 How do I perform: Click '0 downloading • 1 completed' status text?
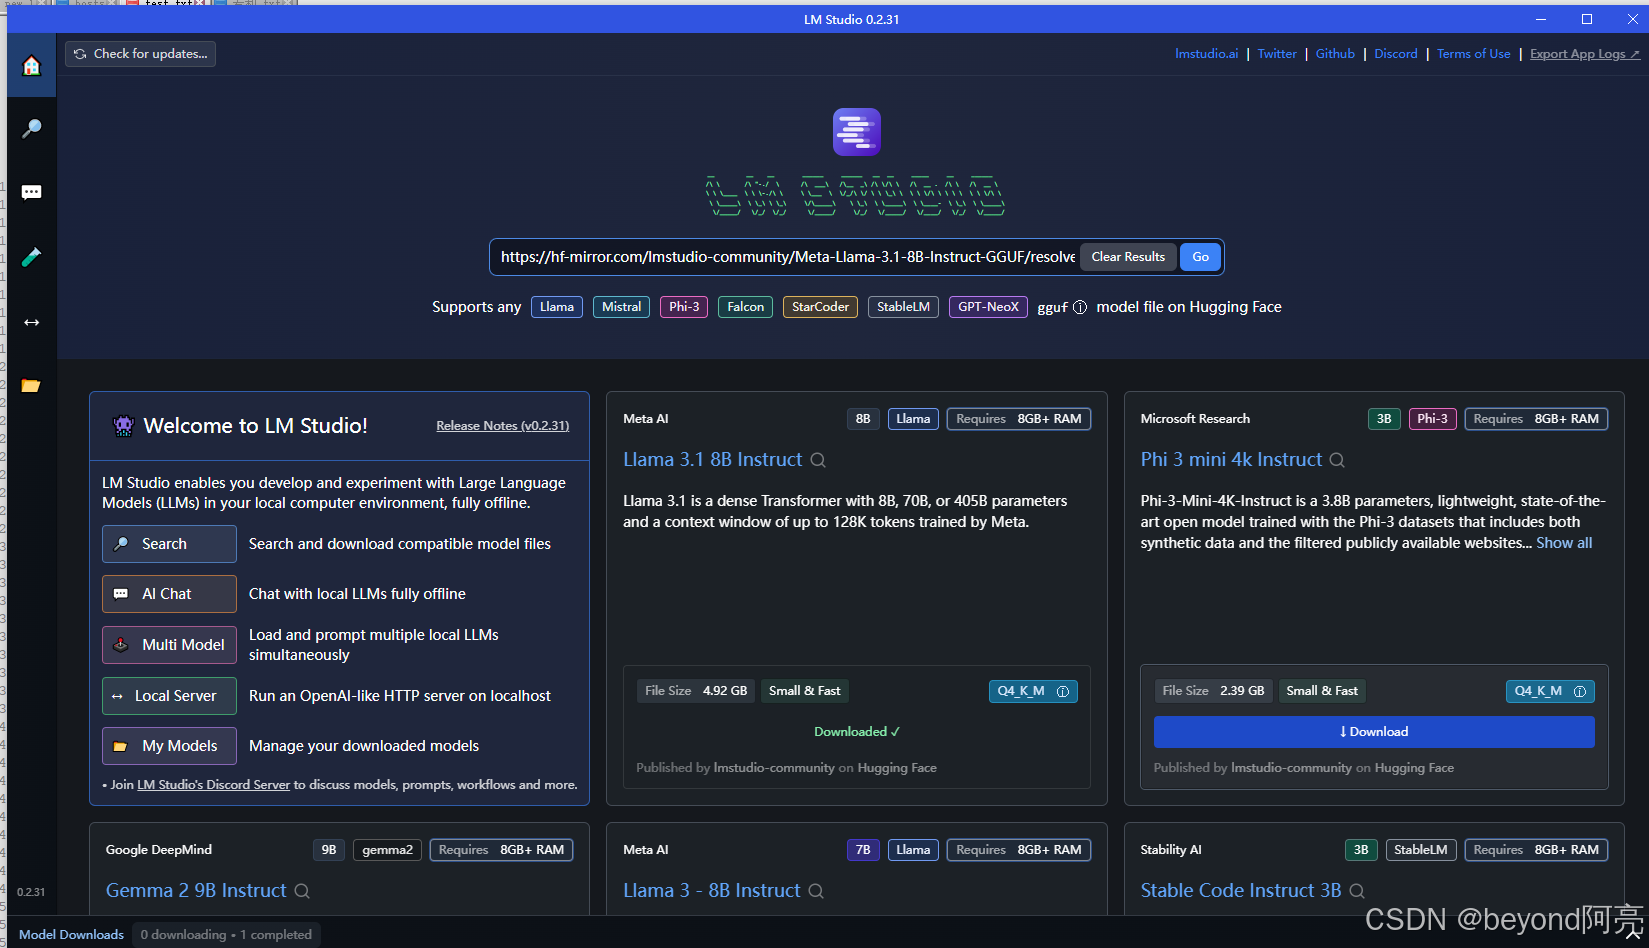coord(226,935)
